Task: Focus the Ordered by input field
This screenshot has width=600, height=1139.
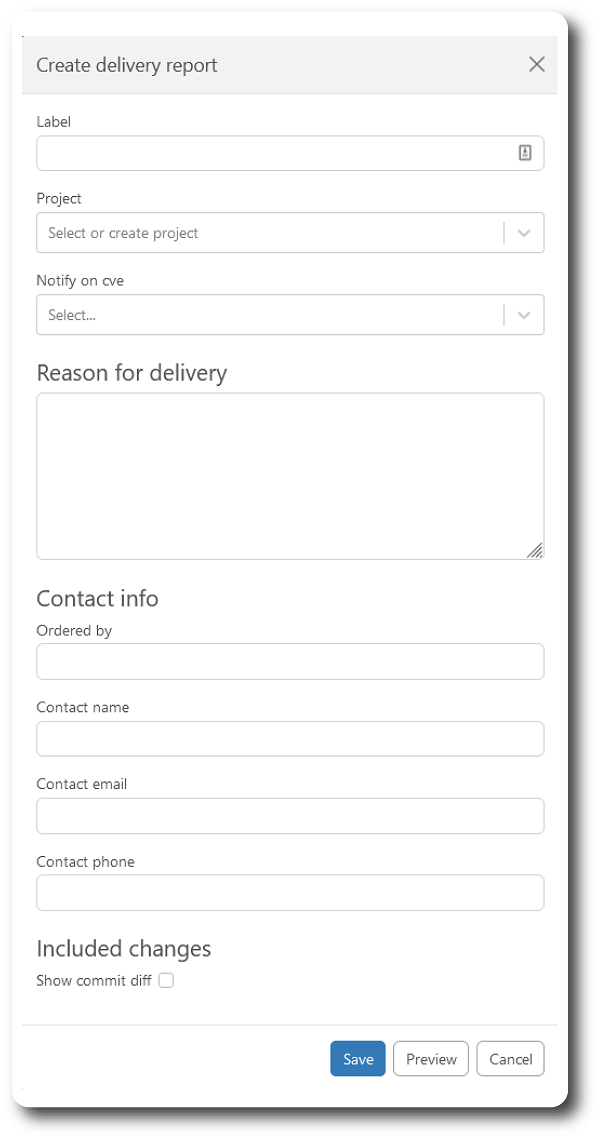Action: tap(290, 662)
